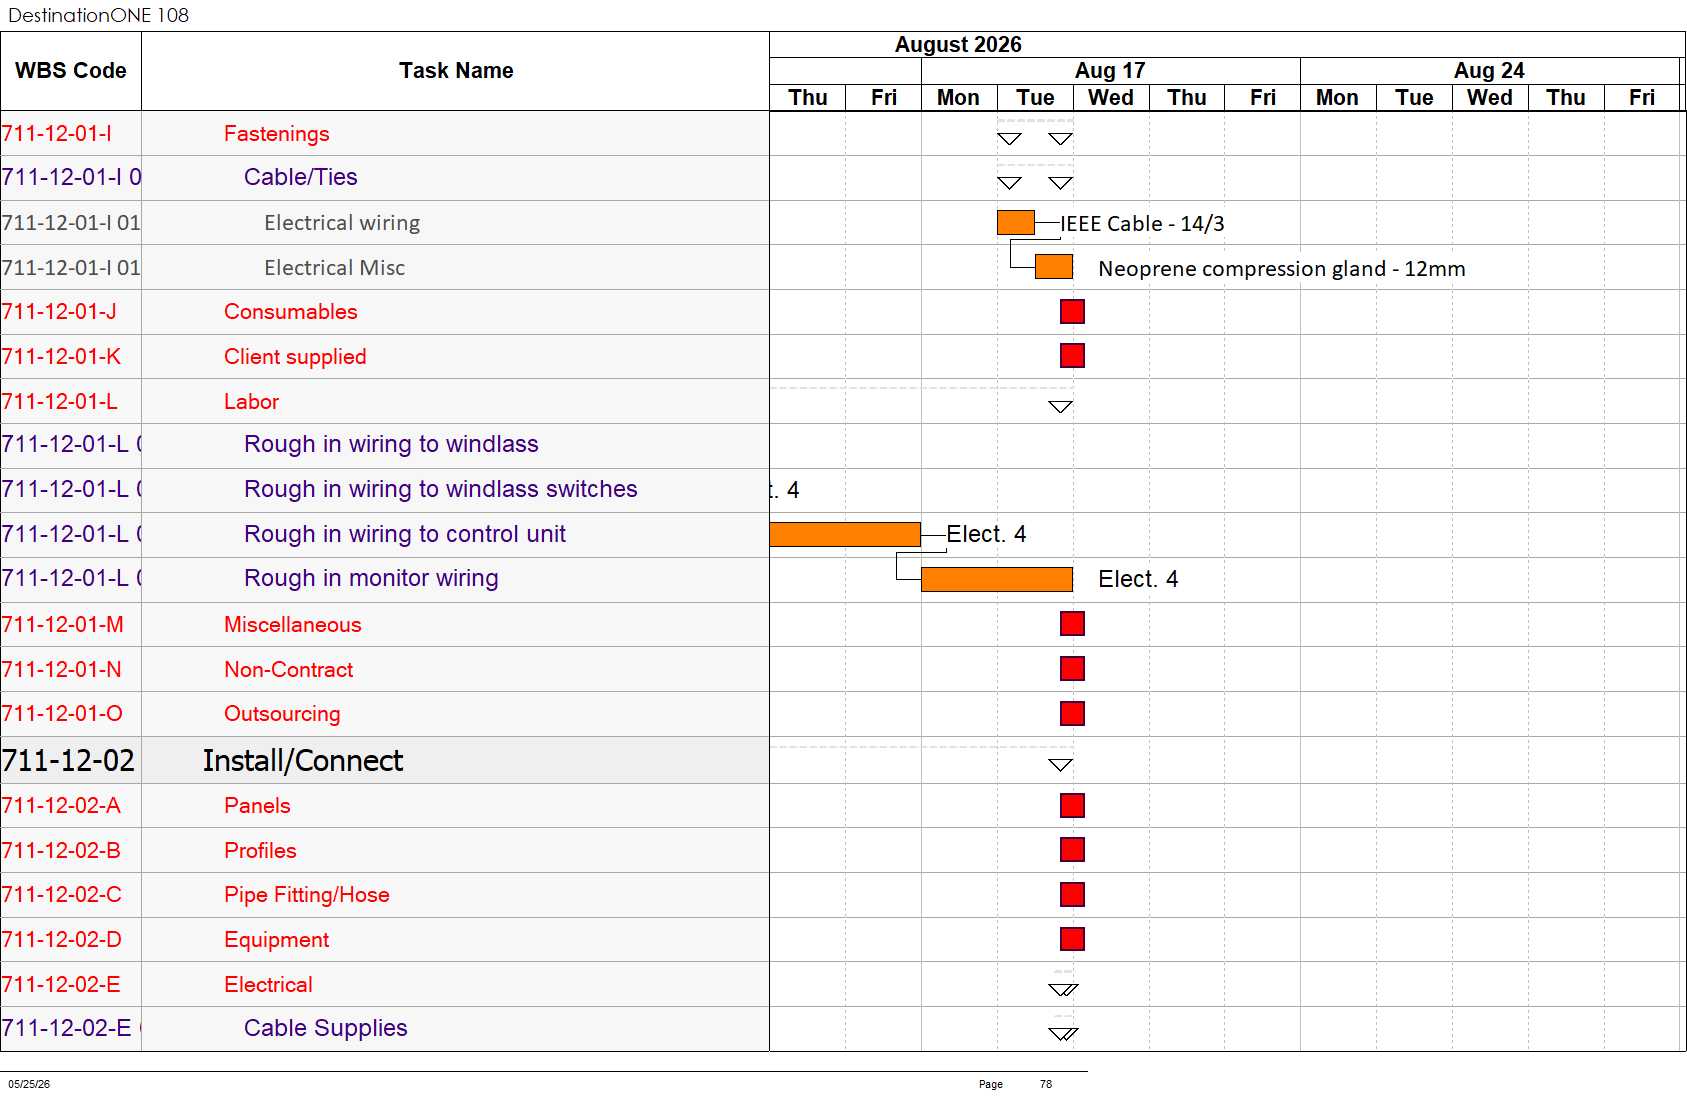
Task: Select the Electrical wiring task name
Action: 342,223
